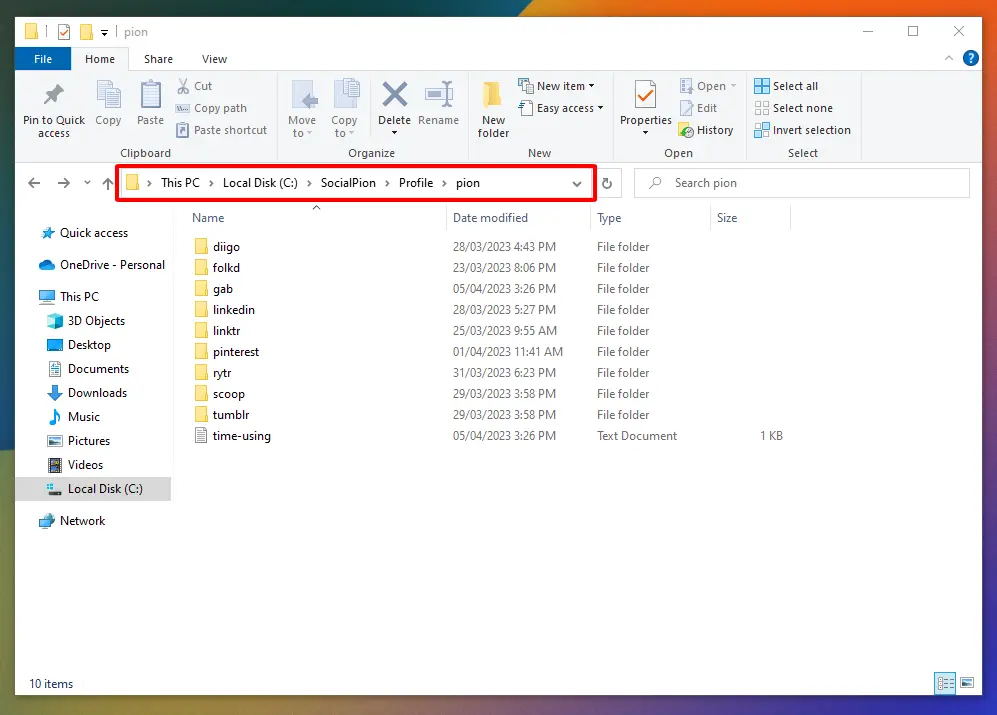The height and width of the screenshot is (715, 997).
Task: Open address bar history dropdown
Action: tap(577, 184)
